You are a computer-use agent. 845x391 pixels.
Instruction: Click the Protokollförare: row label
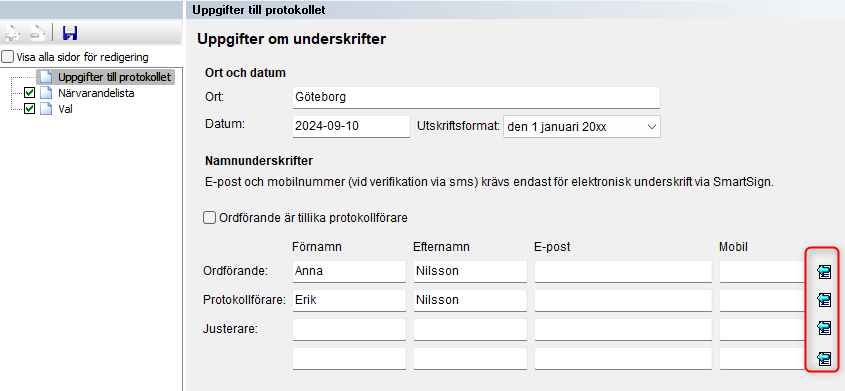244,300
